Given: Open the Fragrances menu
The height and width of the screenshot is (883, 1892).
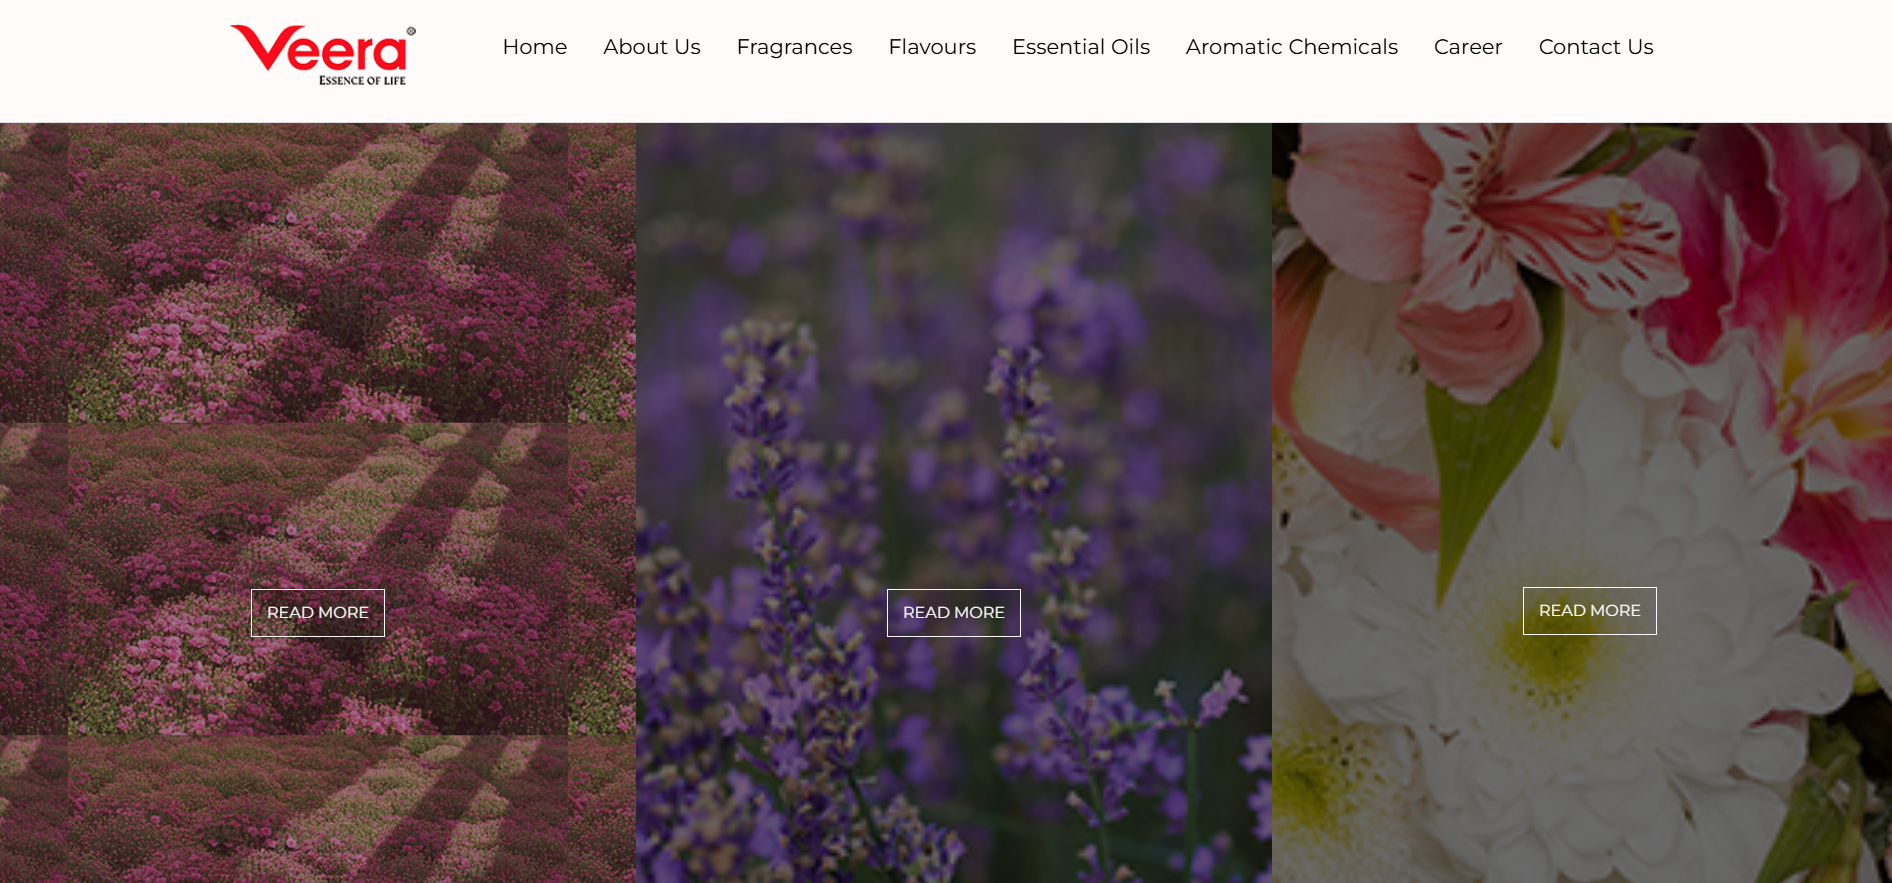Looking at the screenshot, I should [x=794, y=47].
